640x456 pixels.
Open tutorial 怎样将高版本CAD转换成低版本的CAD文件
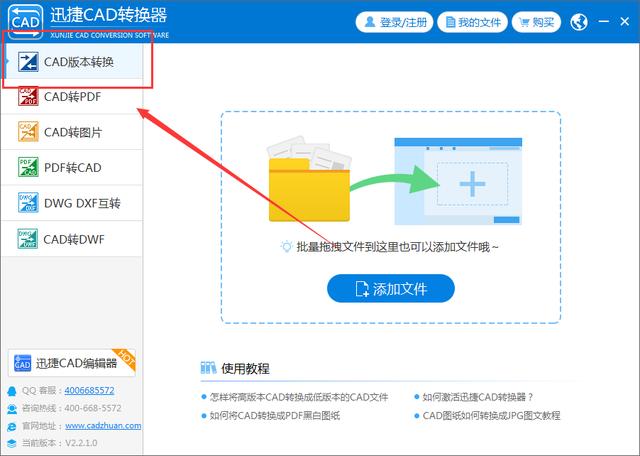coord(299,397)
